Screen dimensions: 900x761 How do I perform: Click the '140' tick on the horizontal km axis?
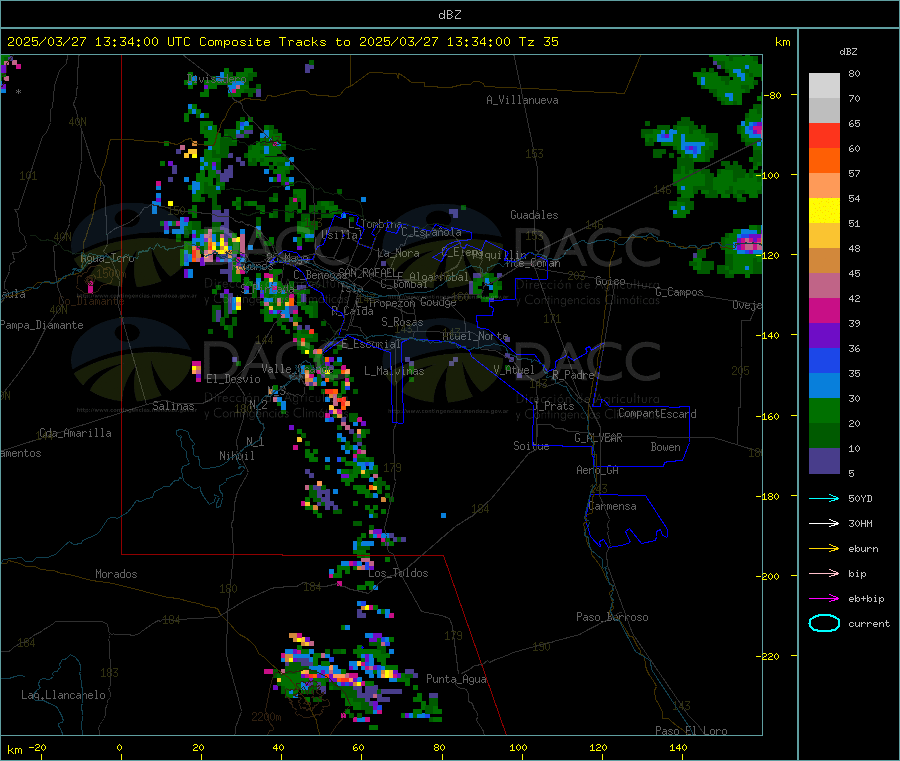click(x=678, y=747)
